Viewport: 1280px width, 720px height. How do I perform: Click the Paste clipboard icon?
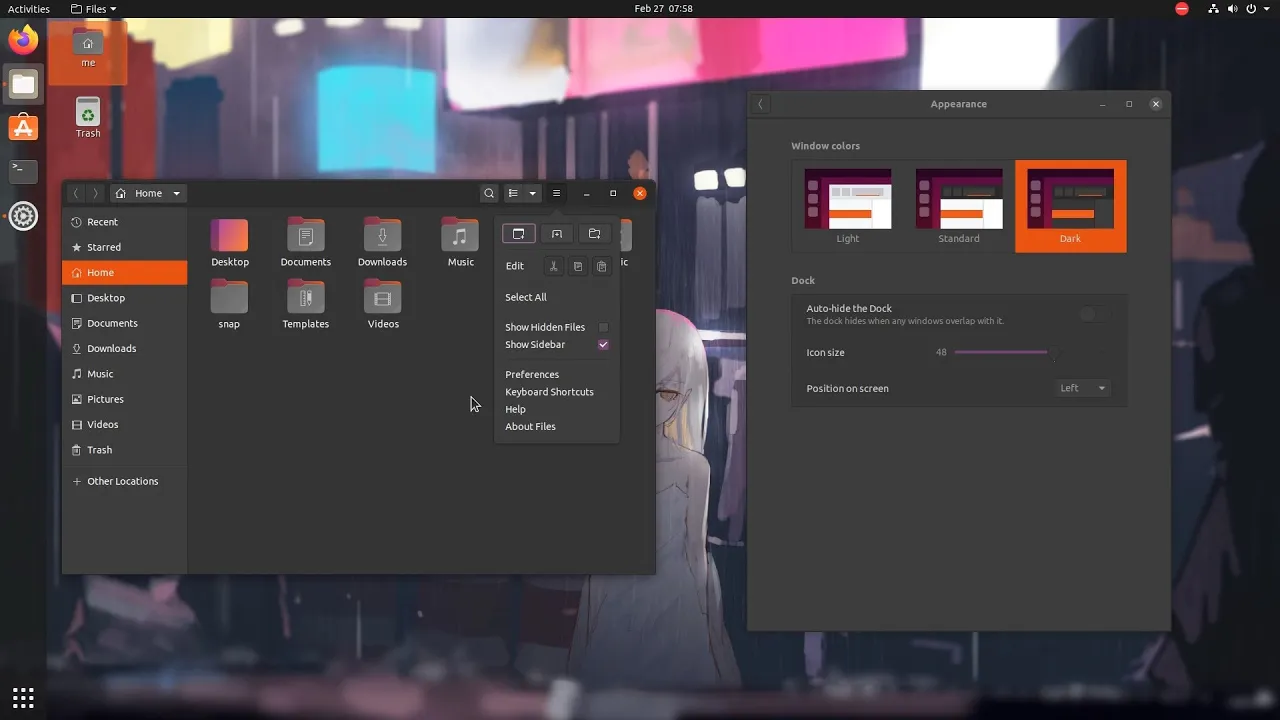(x=601, y=266)
